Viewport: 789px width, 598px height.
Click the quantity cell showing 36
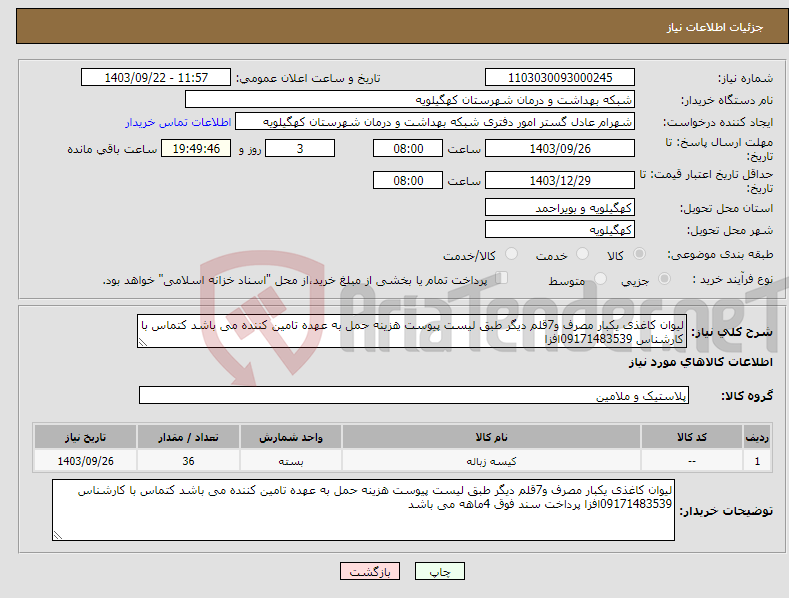click(x=188, y=461)
